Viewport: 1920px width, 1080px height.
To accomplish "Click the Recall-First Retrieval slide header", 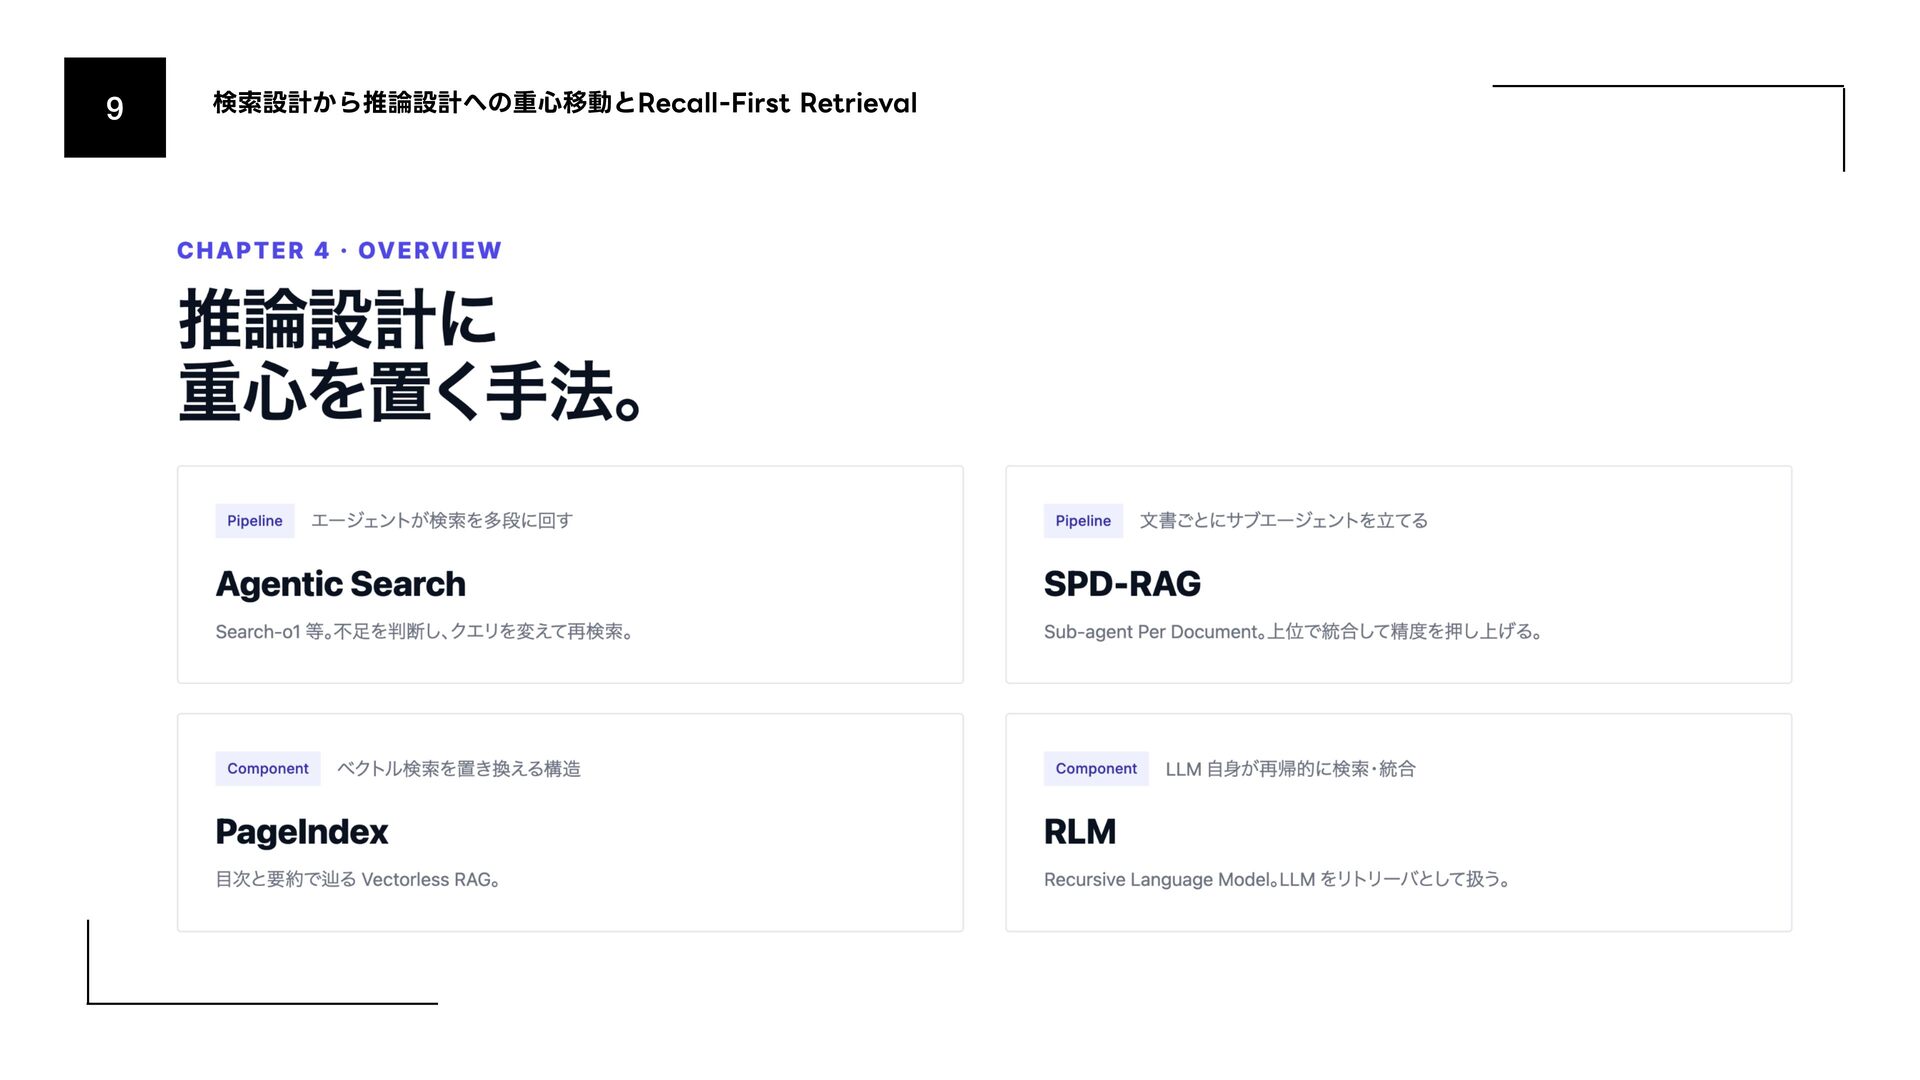I will (x=564, y=103).
